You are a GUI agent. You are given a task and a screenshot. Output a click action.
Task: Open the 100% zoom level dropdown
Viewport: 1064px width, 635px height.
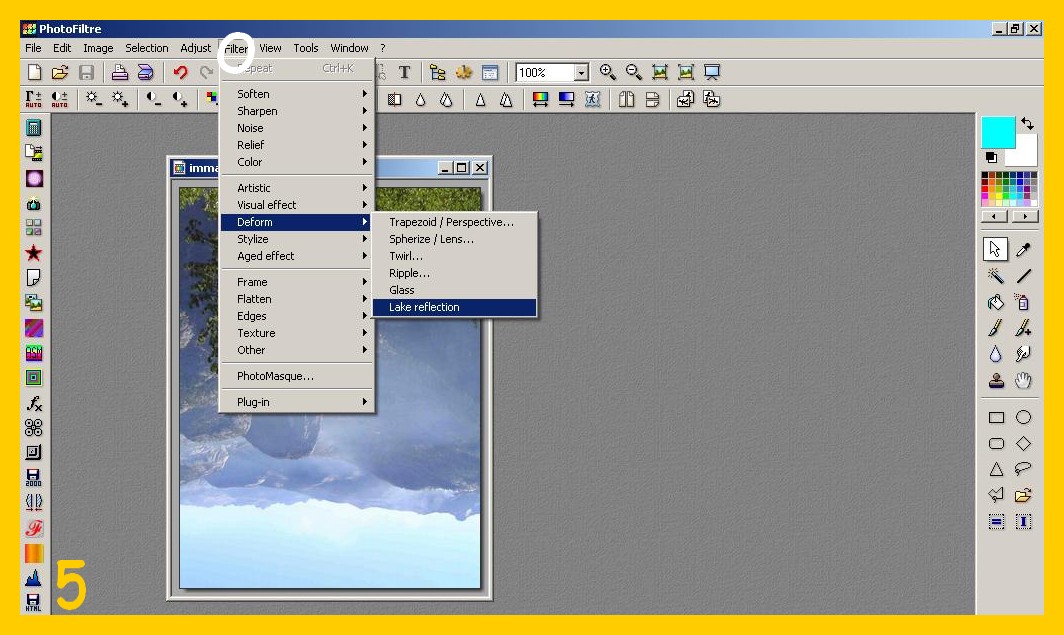pos(581,73)
